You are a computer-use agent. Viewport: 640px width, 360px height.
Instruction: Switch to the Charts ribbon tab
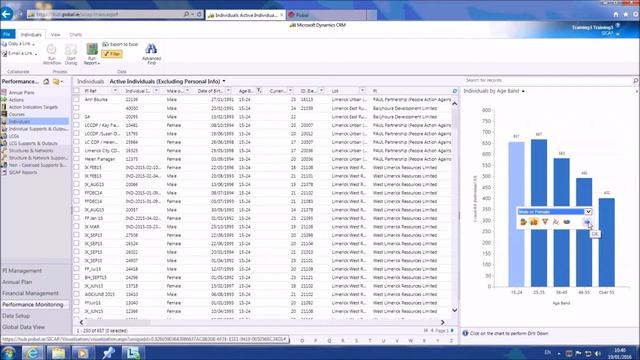click(x=76, y=35)
